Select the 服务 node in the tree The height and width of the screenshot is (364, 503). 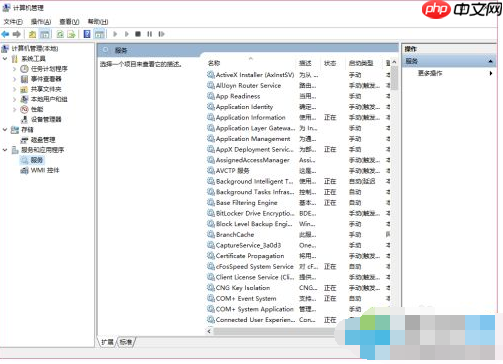tap(37, 160)
